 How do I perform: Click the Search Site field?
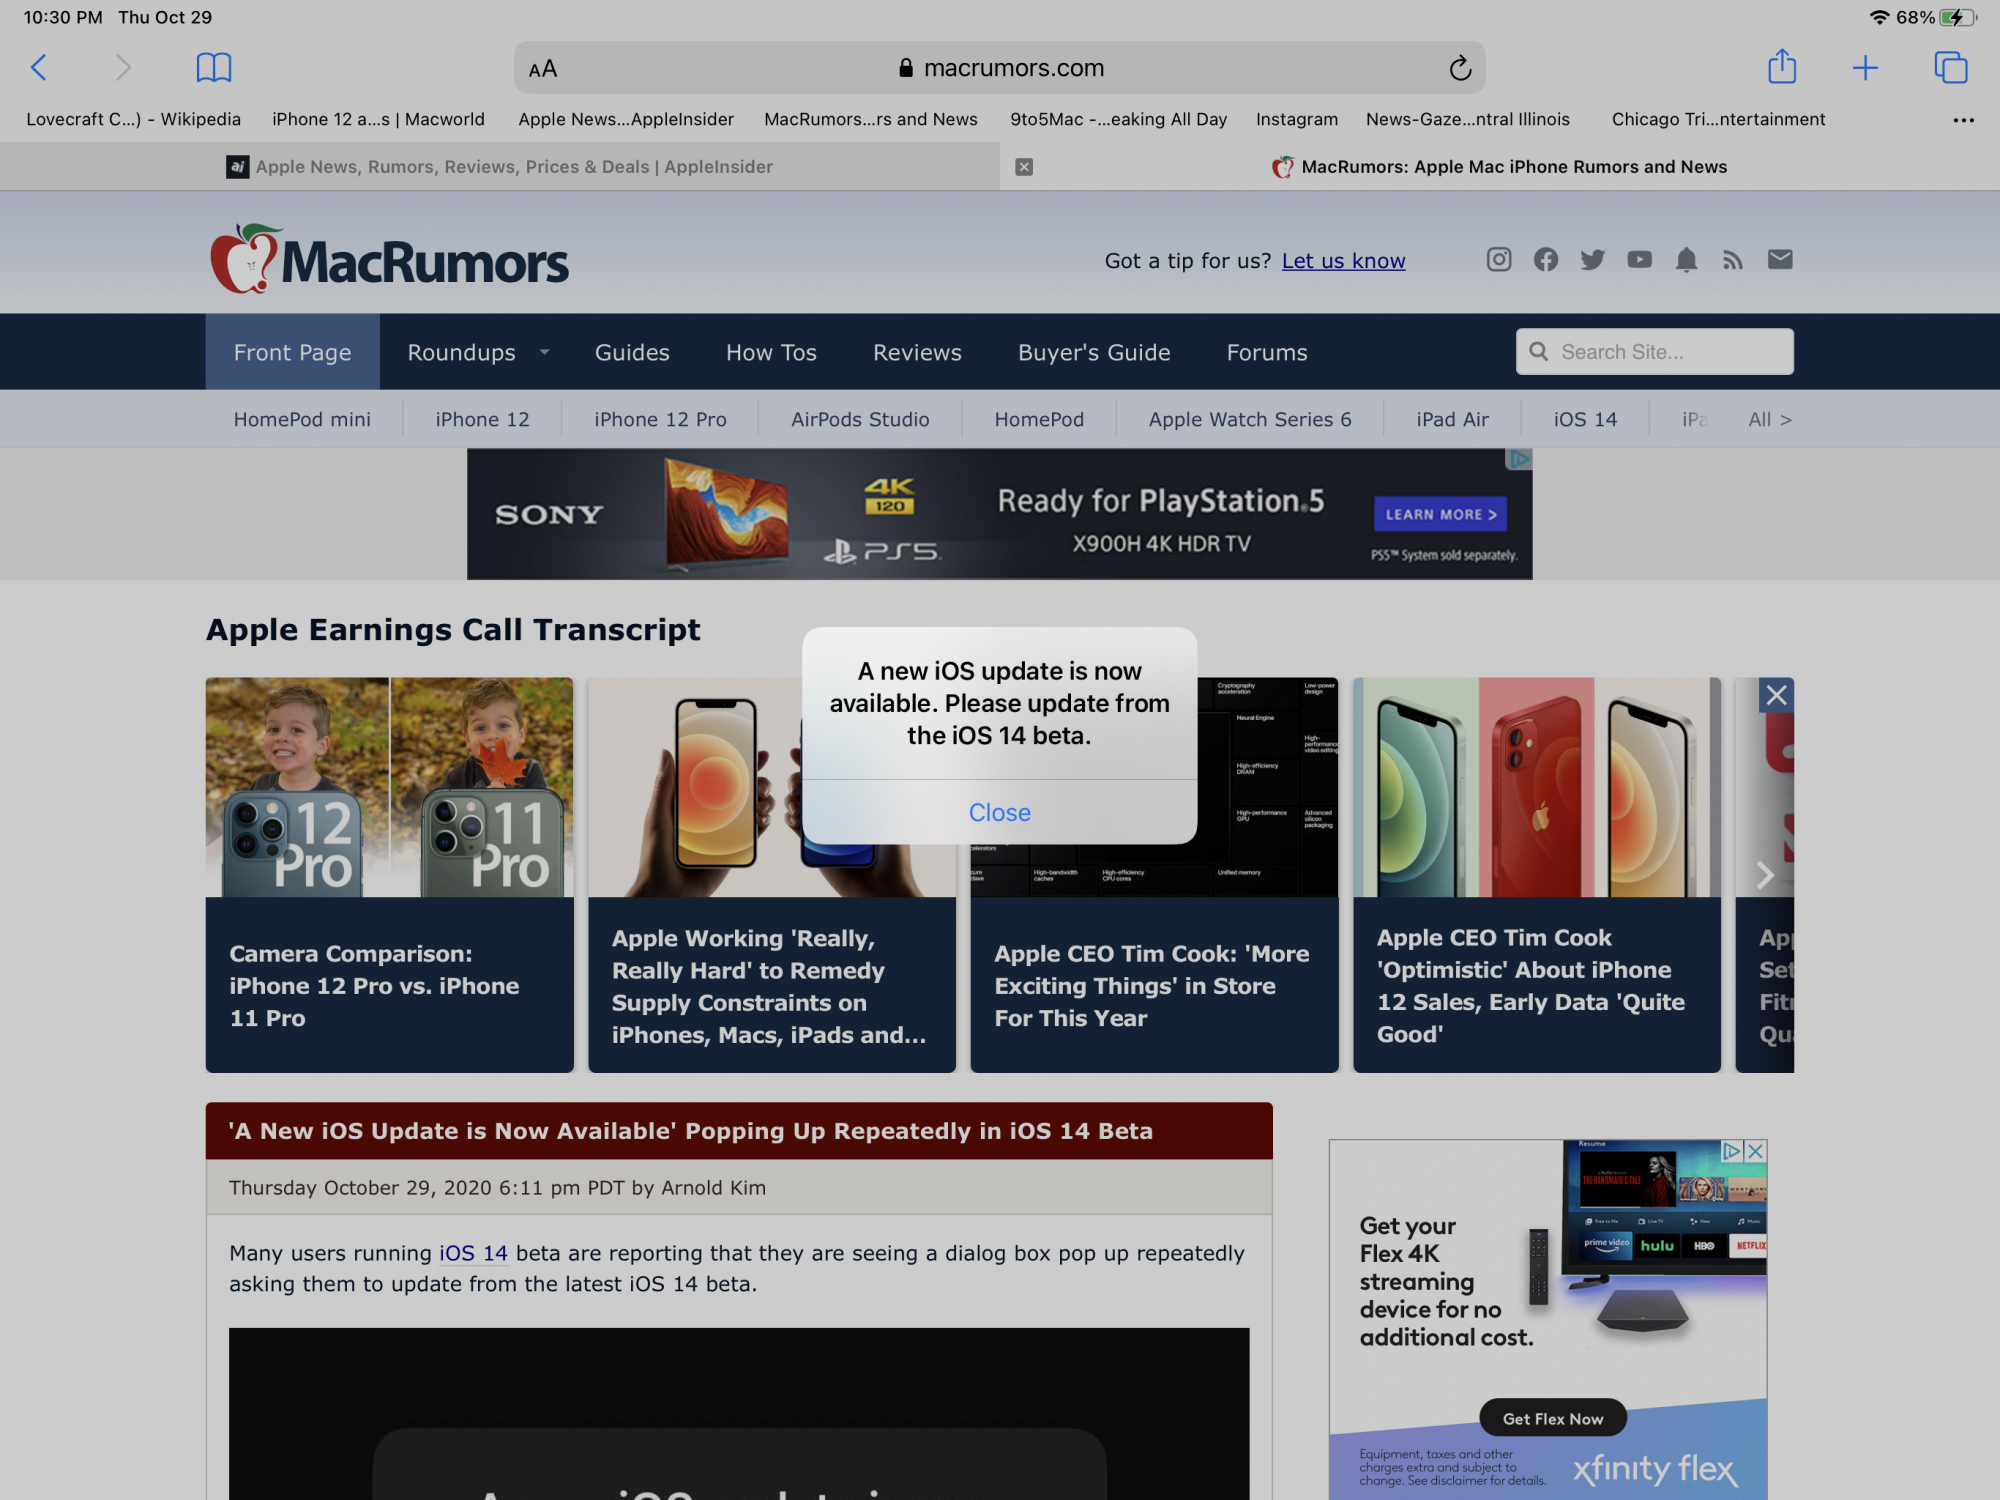[1655, 352]
